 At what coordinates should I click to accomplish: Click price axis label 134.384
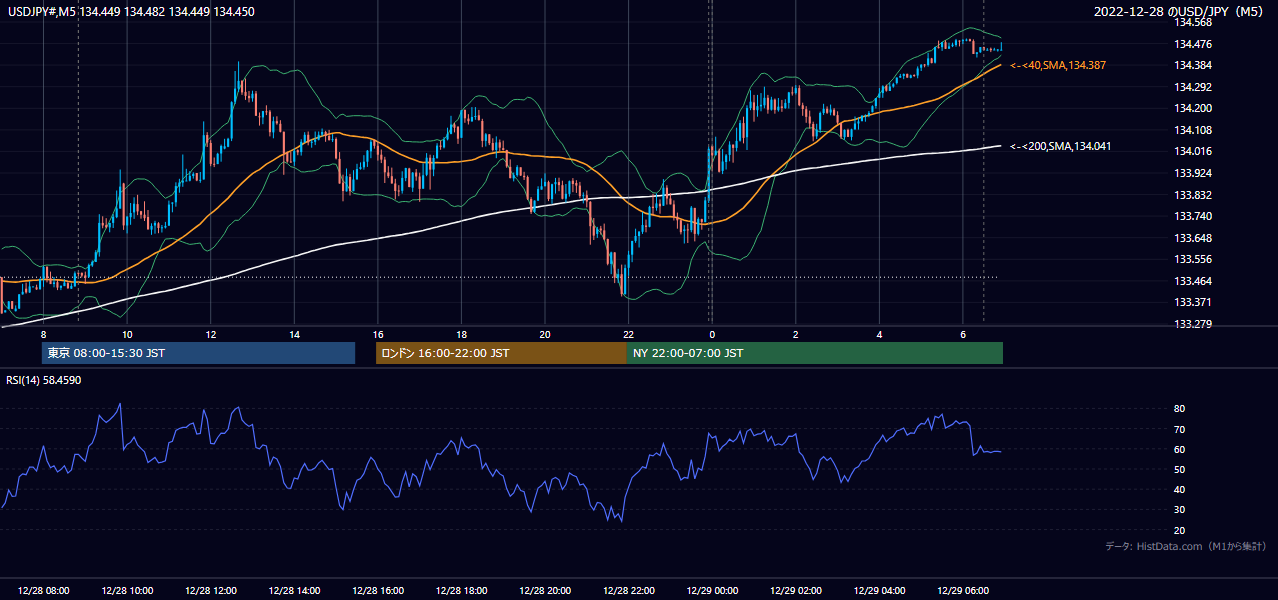1194,65
